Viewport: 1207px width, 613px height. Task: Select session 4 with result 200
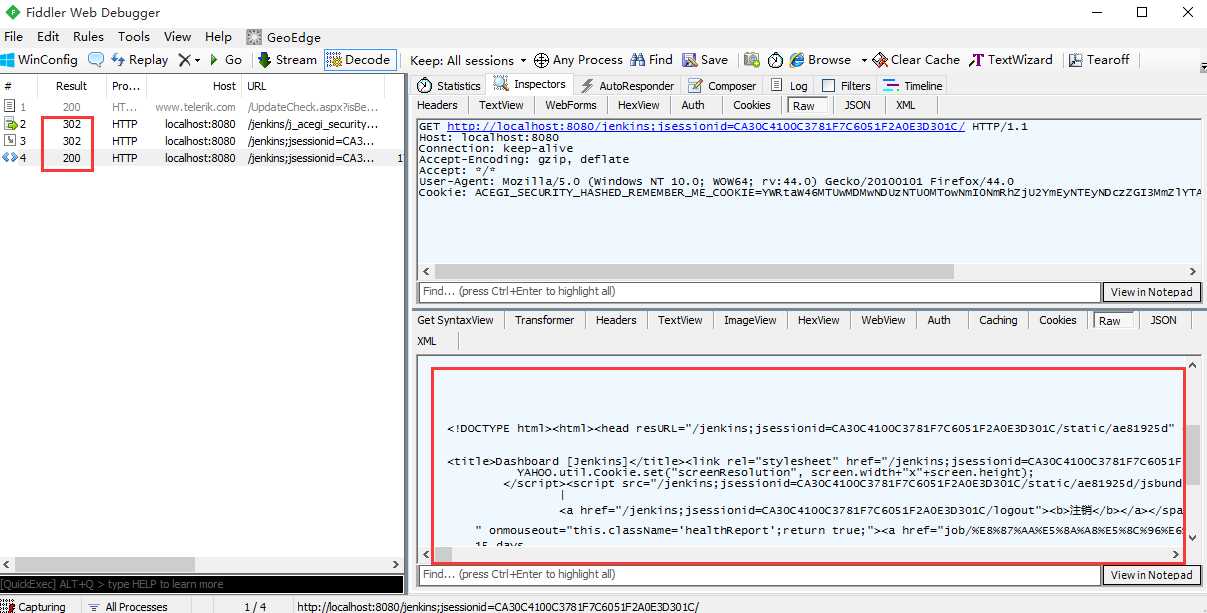click(x=201, y=158)
